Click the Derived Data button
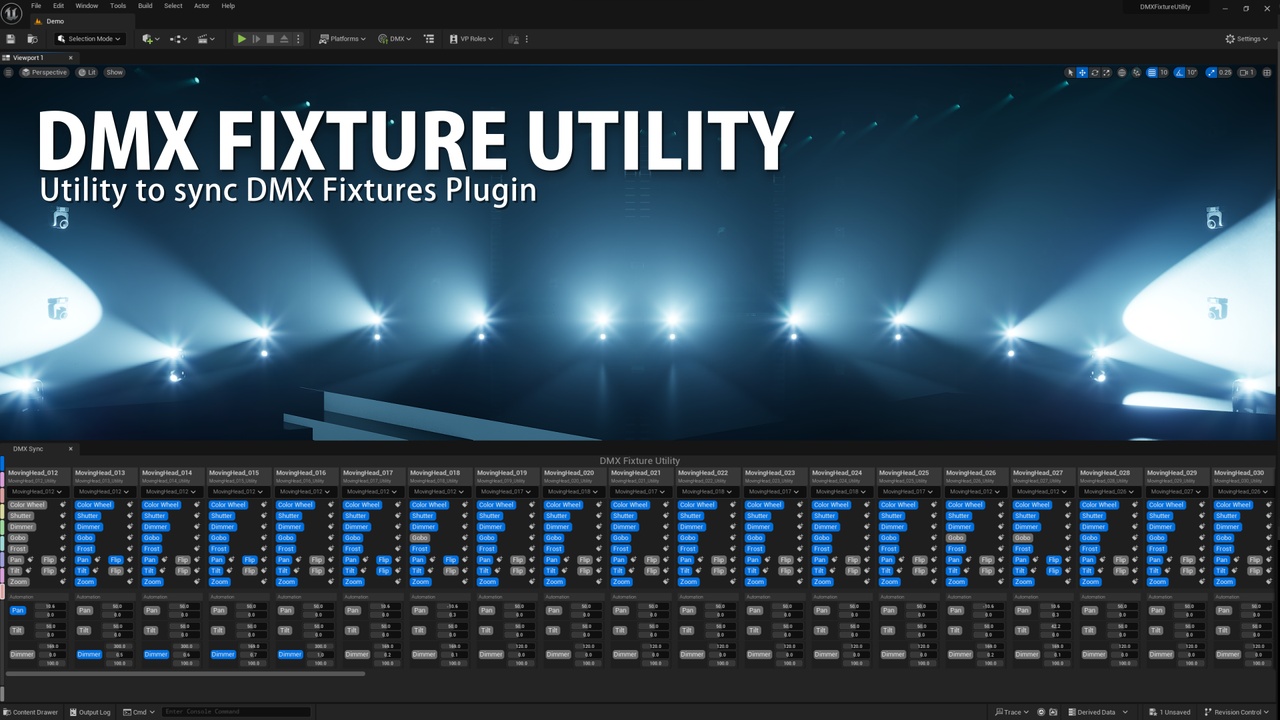 tap(1091, 712)
